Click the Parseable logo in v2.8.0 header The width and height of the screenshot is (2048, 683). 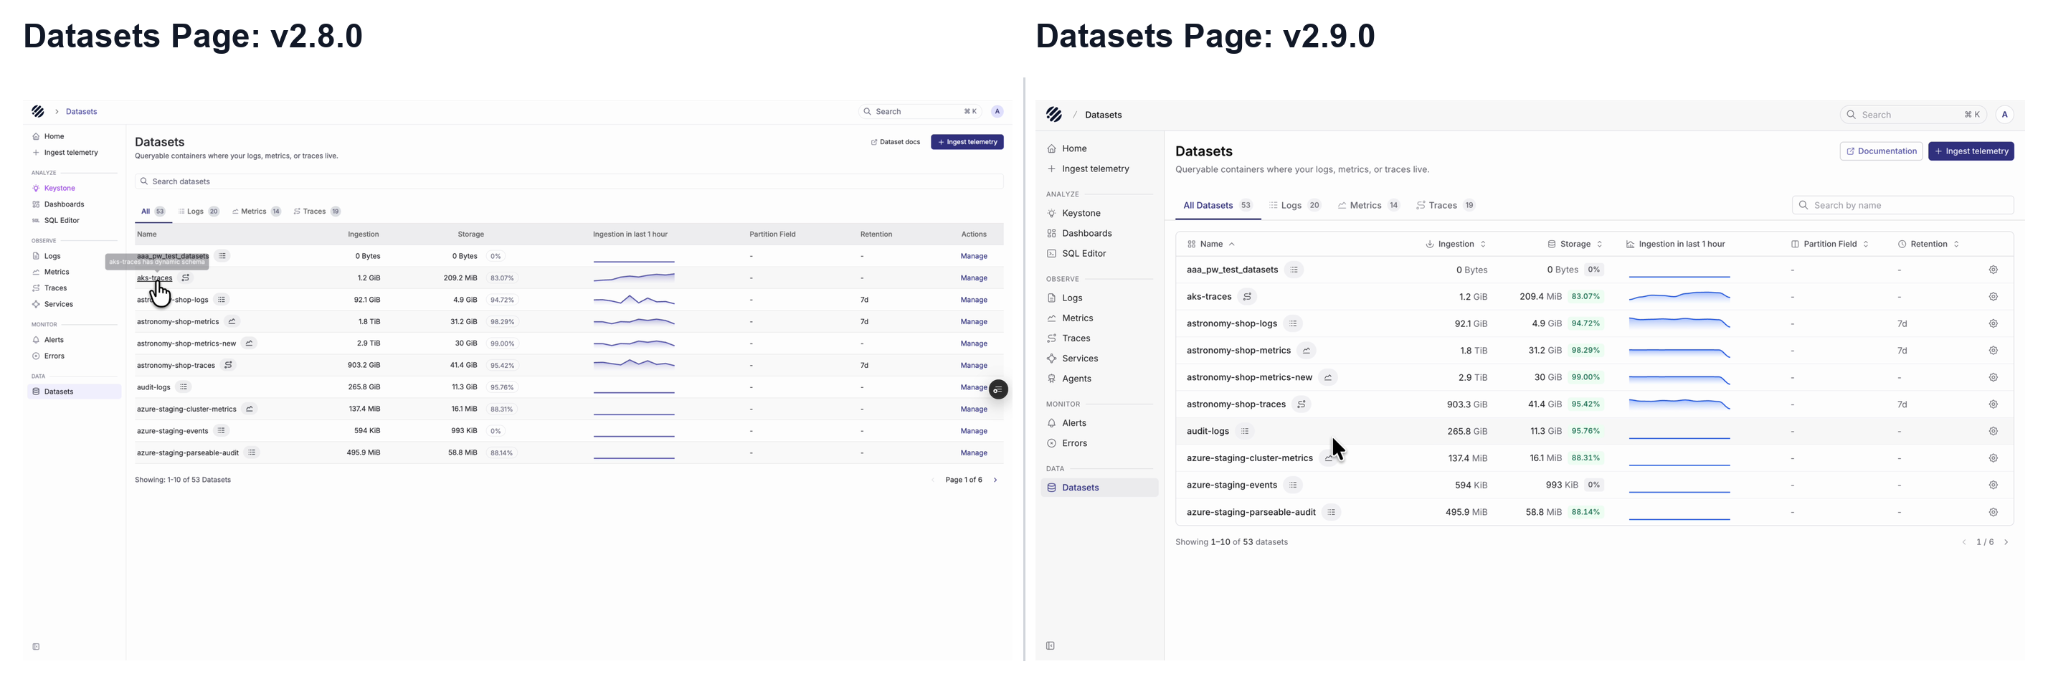coord(38,111)
